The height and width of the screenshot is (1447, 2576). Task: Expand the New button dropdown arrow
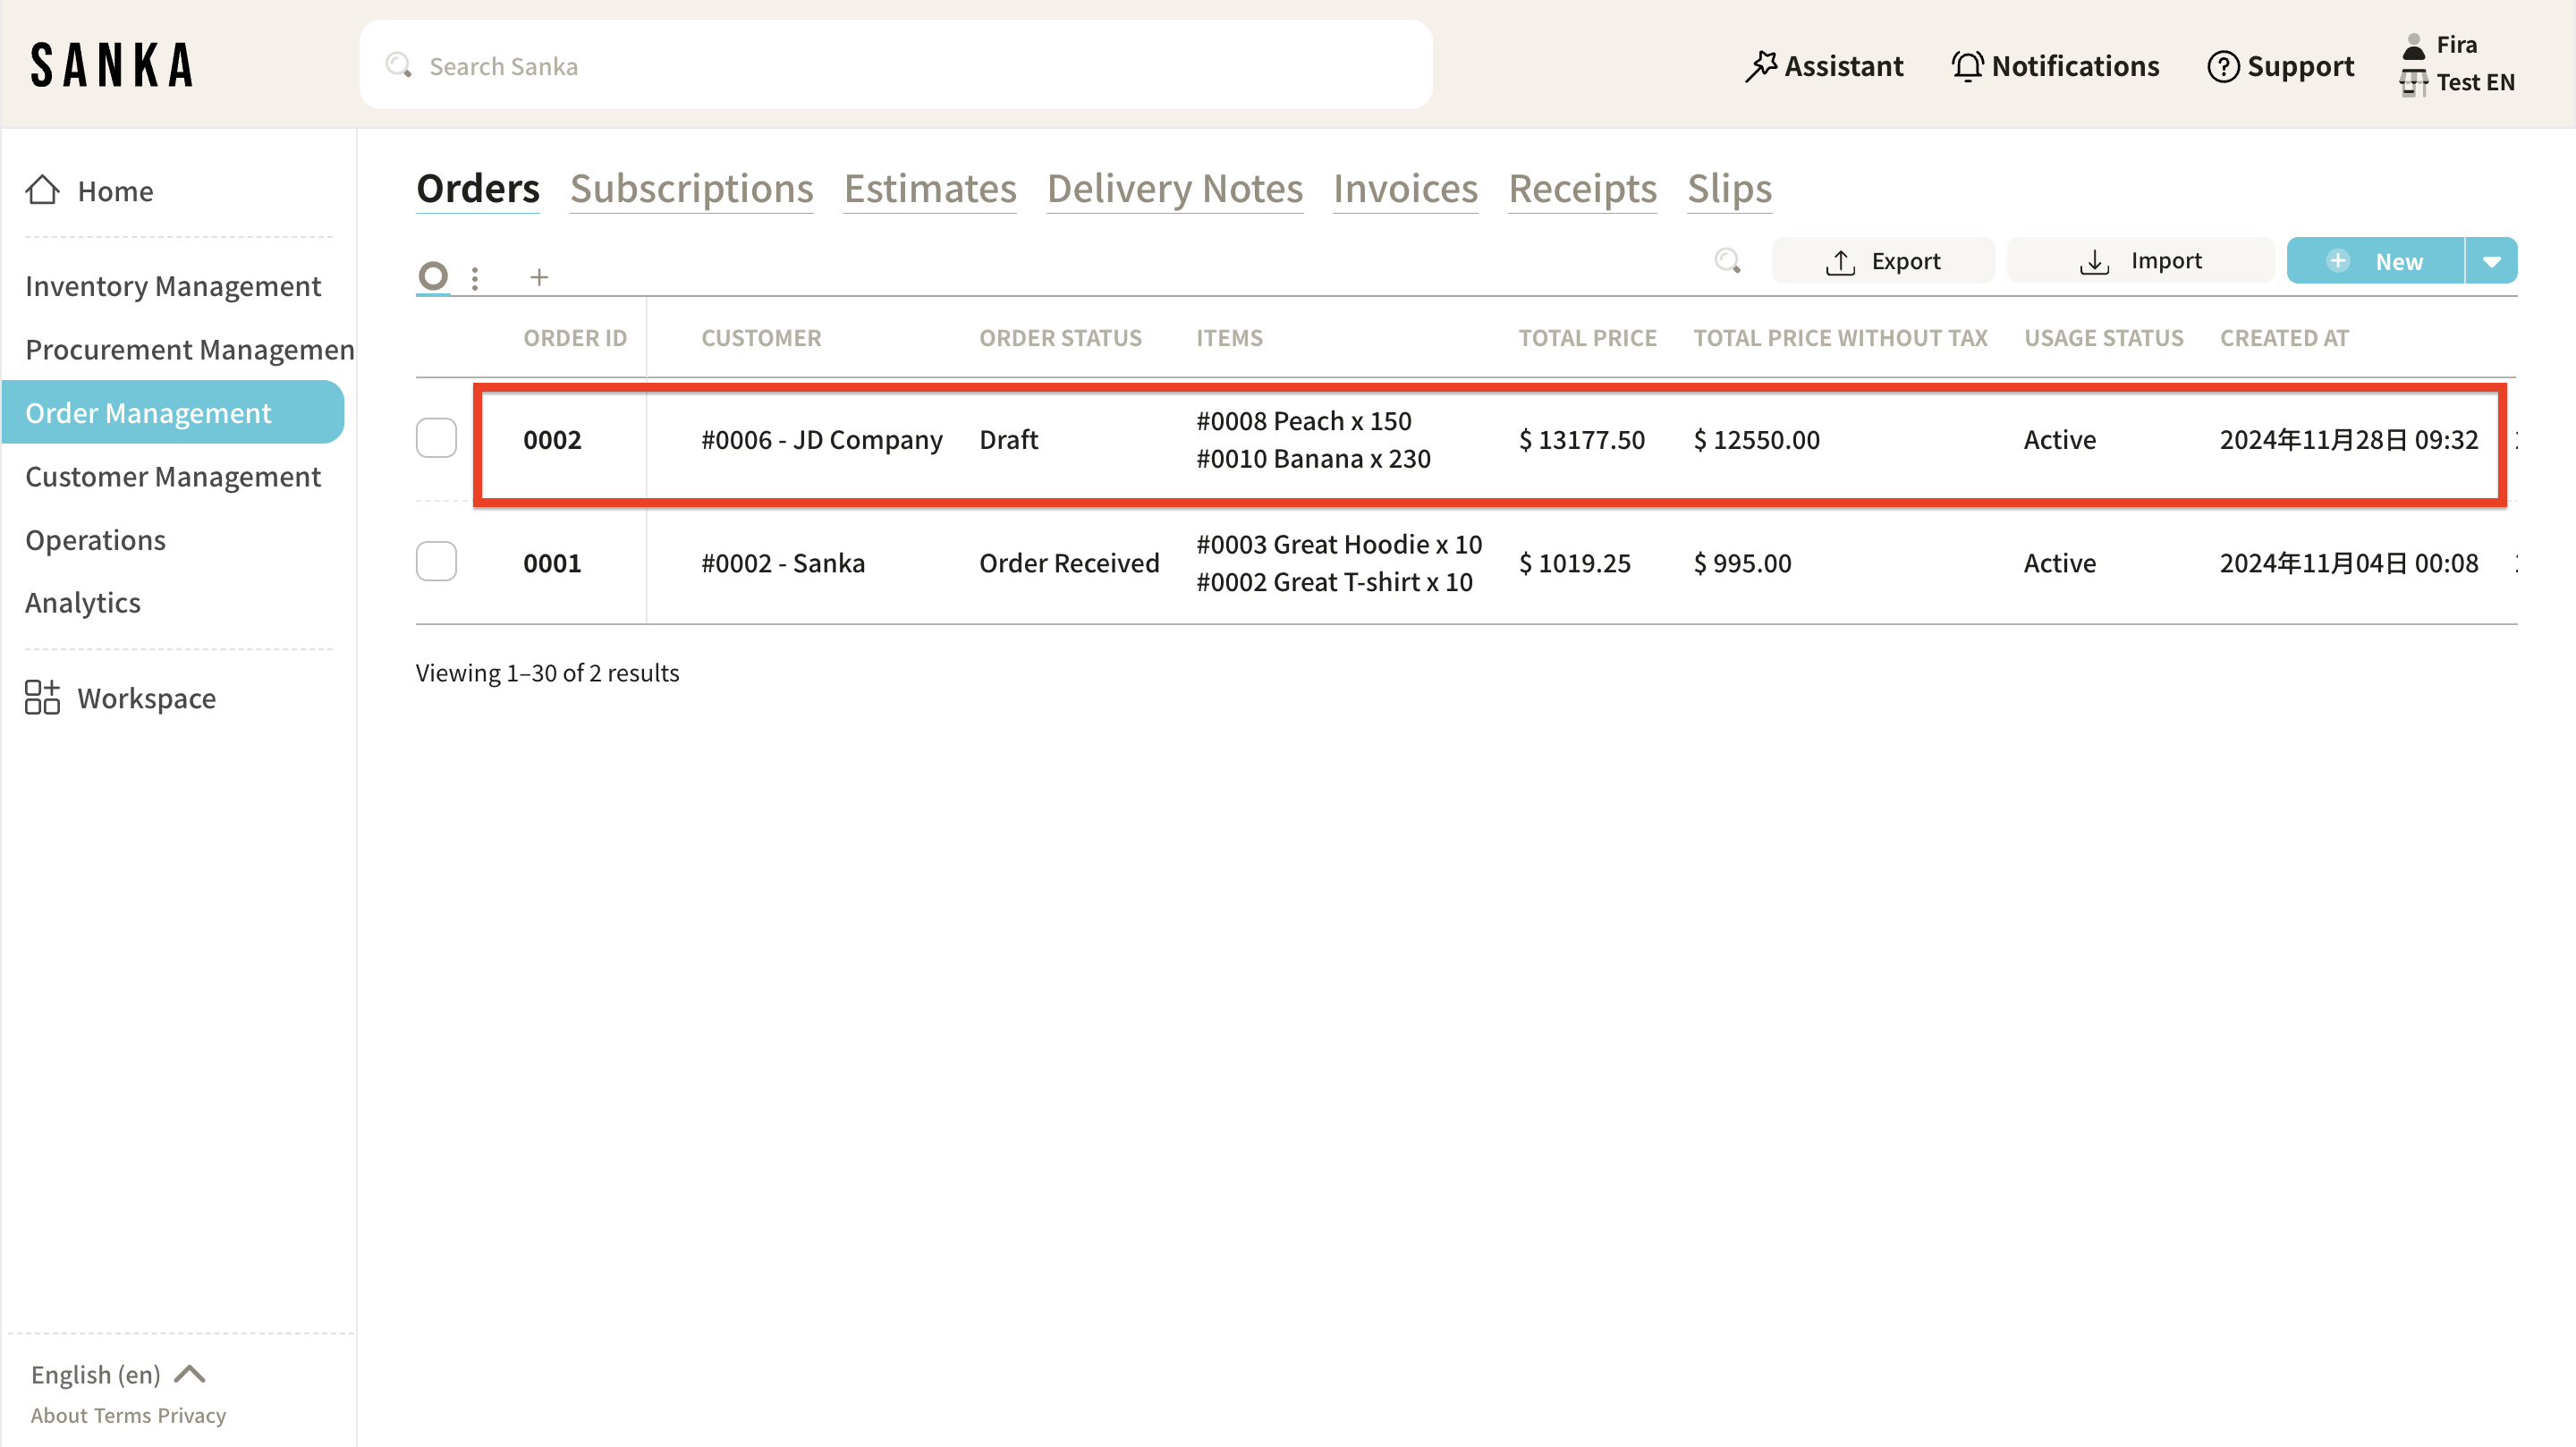coord(2491,261)
